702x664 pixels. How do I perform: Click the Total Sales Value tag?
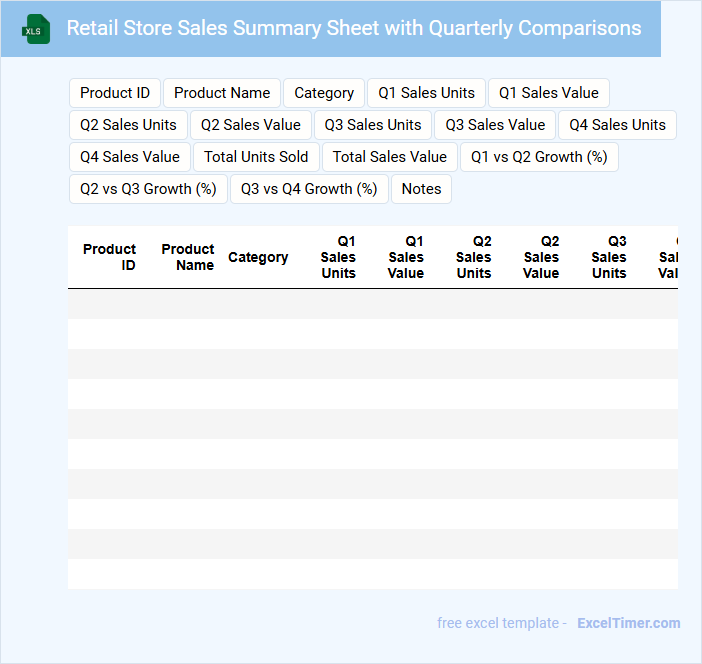390,157
